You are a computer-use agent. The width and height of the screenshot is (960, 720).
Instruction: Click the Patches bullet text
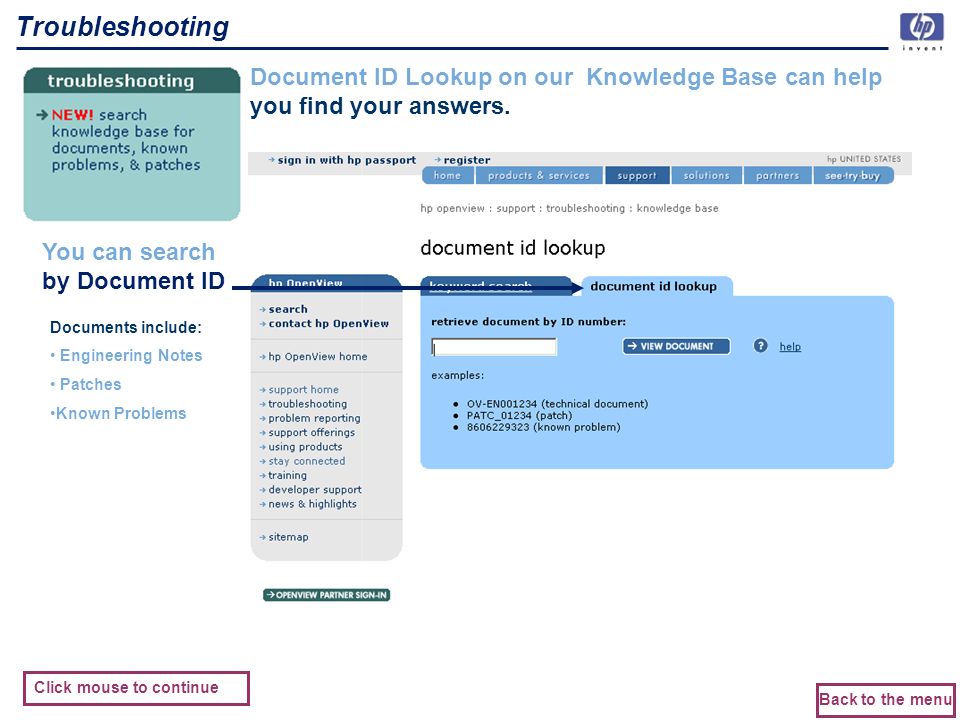pos(91,384)
